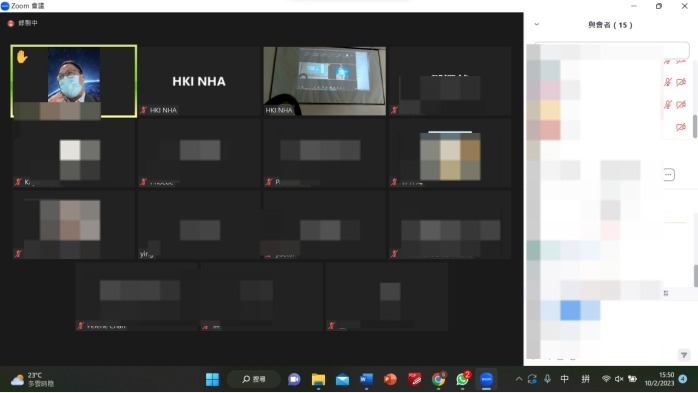
Task: Open the weather widget showing 23°C
Action: coord(32,379)
